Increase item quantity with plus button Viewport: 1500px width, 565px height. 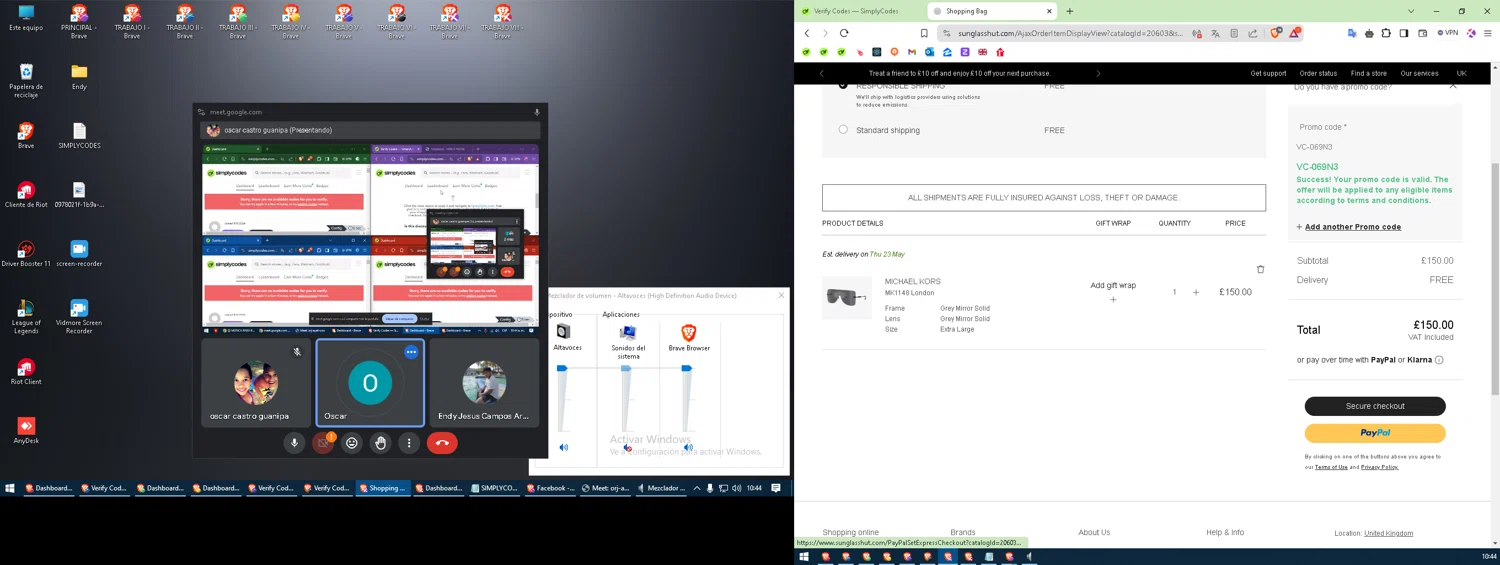(x=1196, y=292)
